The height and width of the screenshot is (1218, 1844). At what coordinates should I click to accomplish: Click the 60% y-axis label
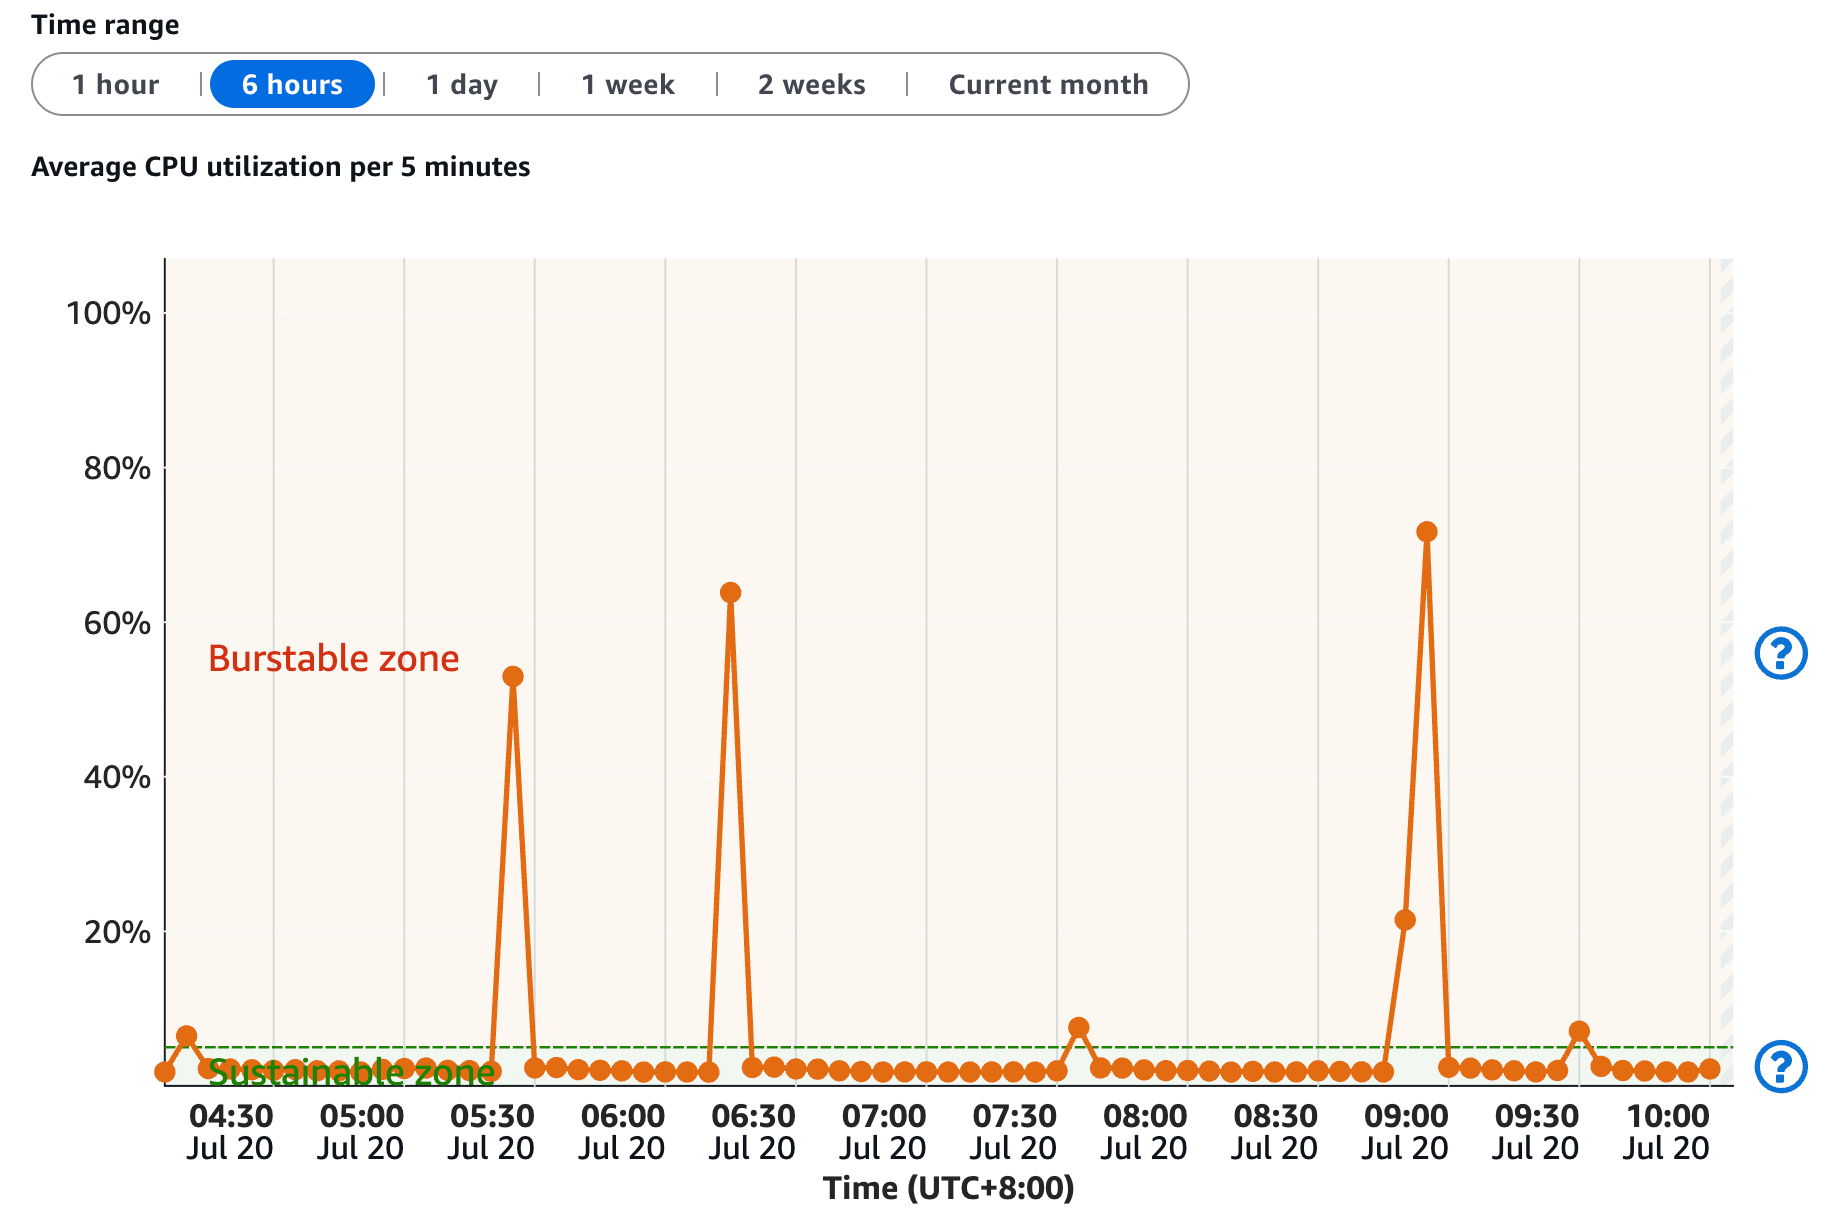tap(117, 623)
